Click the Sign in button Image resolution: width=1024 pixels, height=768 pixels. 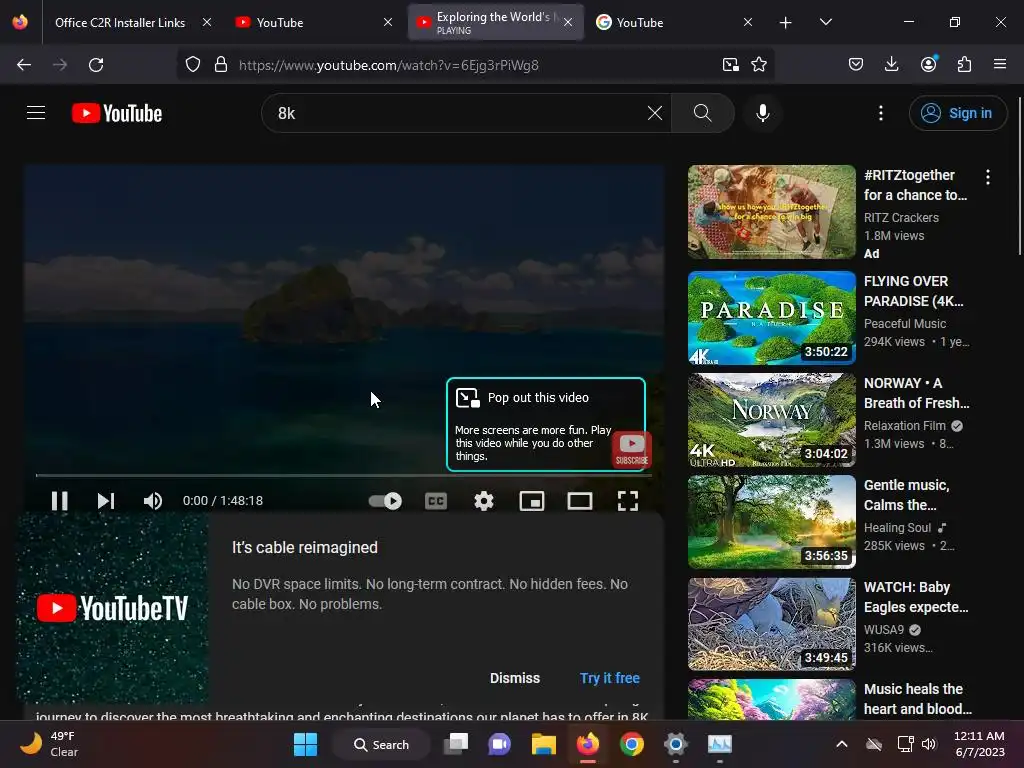tap(957, 113)
